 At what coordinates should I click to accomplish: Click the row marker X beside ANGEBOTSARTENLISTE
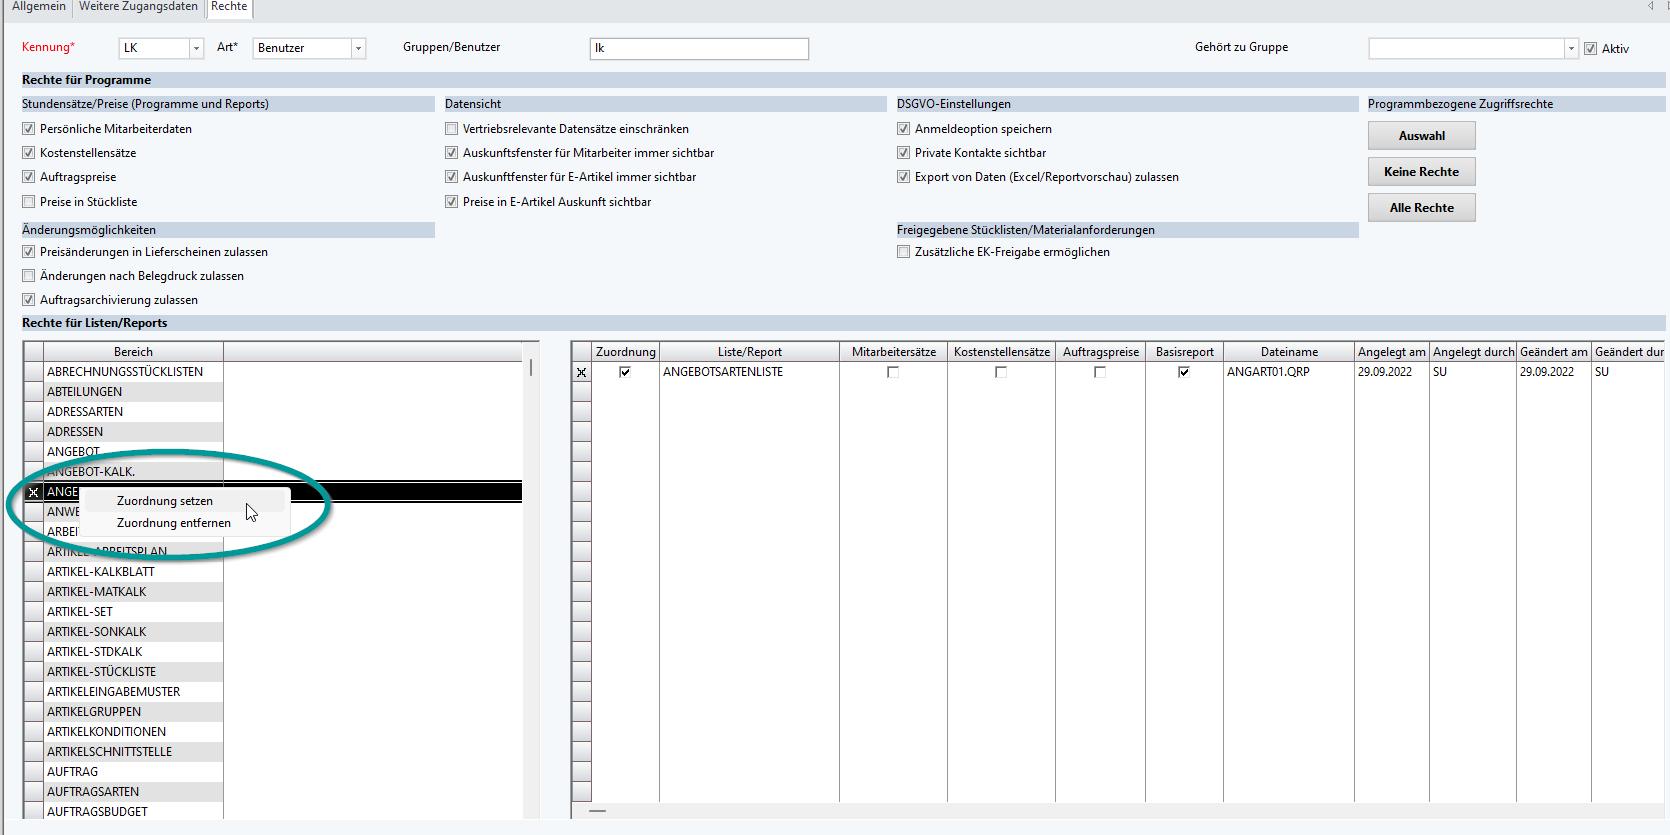581,372
